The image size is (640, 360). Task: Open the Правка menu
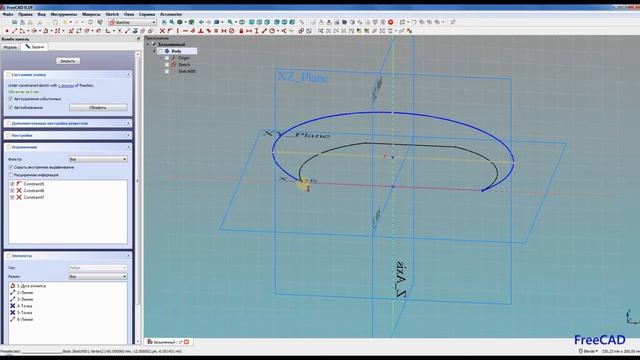tap(25, 14)
